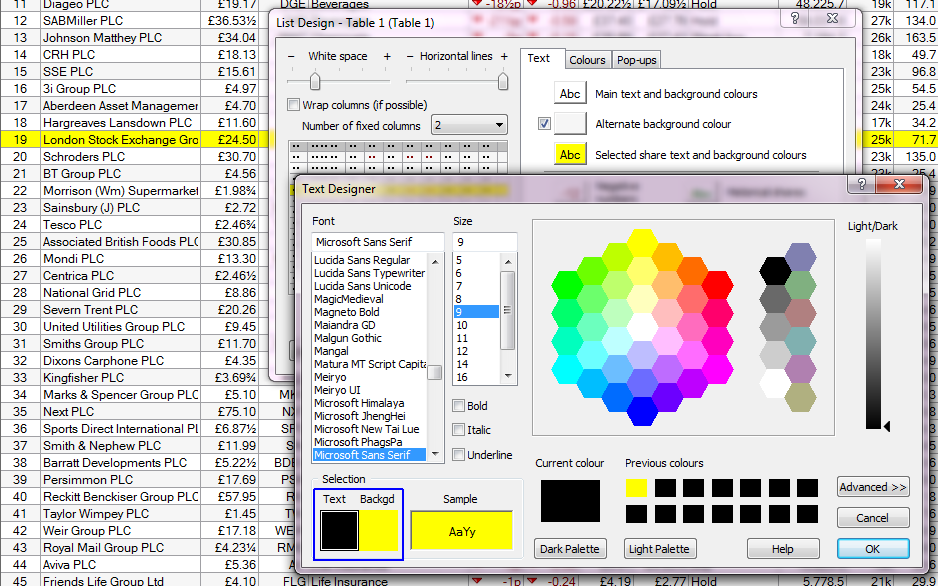Click the Abc main text colours swatch
This screenshot has height=586, width=938.
click(570, 94)
